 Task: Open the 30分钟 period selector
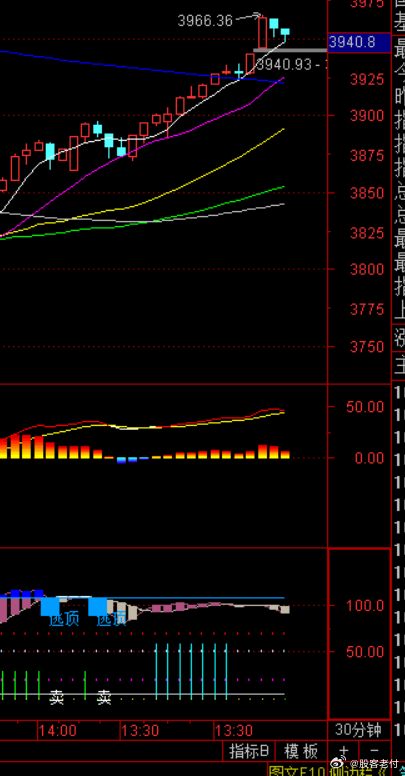[358, 730]
